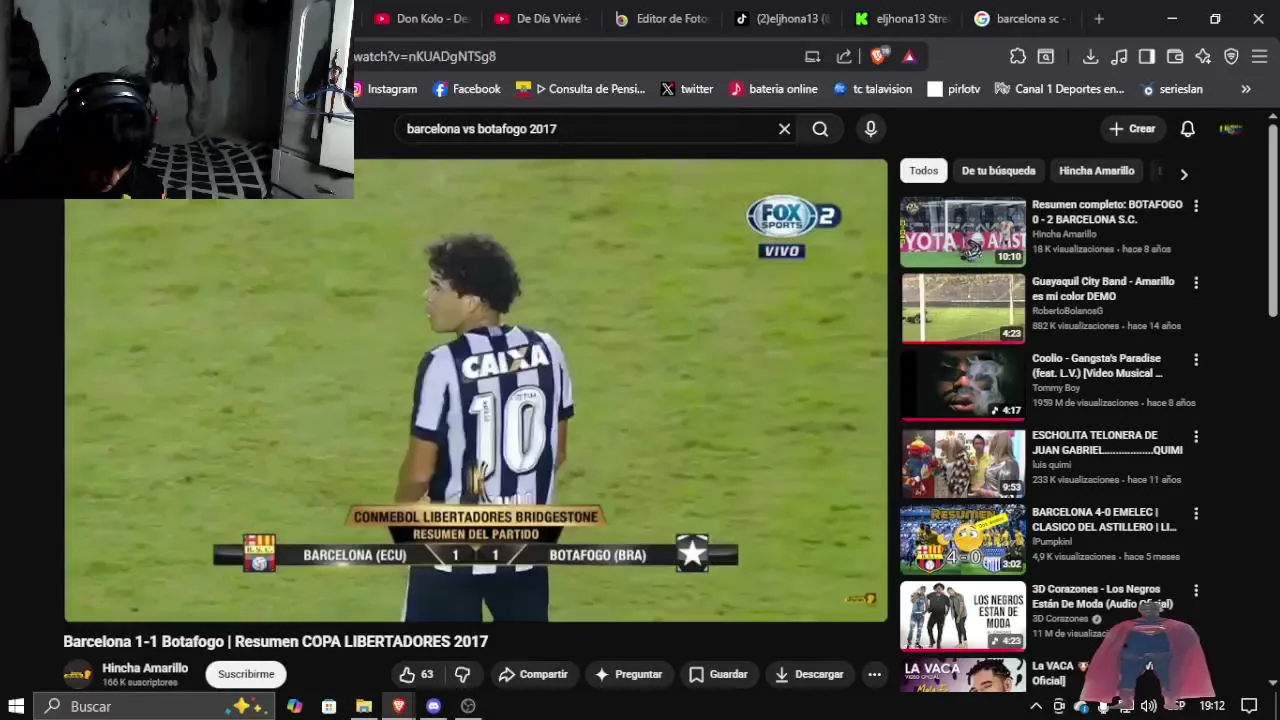Toggle the browser sidebar panel

(x=1147, y=56)
